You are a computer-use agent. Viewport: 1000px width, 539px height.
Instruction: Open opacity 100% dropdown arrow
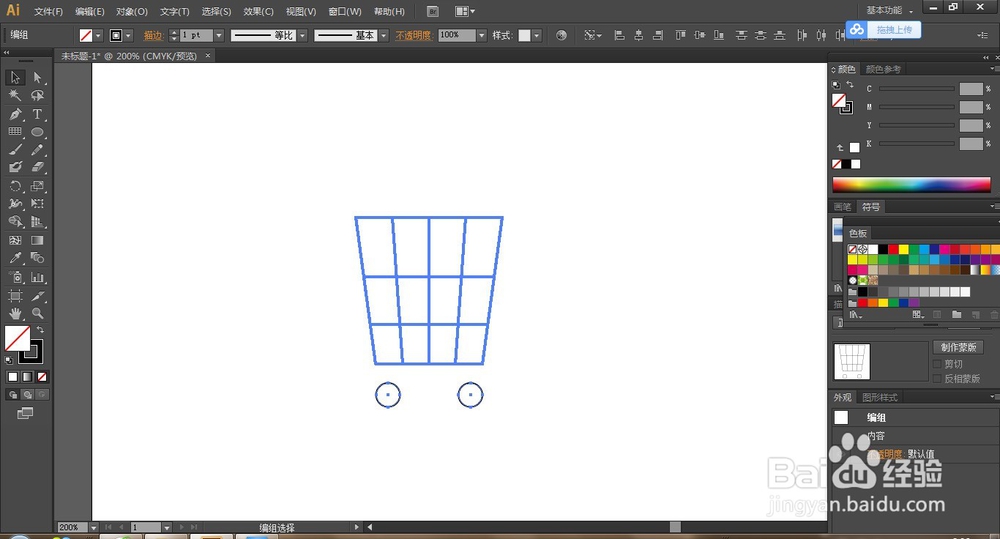[x=482, y=36]
